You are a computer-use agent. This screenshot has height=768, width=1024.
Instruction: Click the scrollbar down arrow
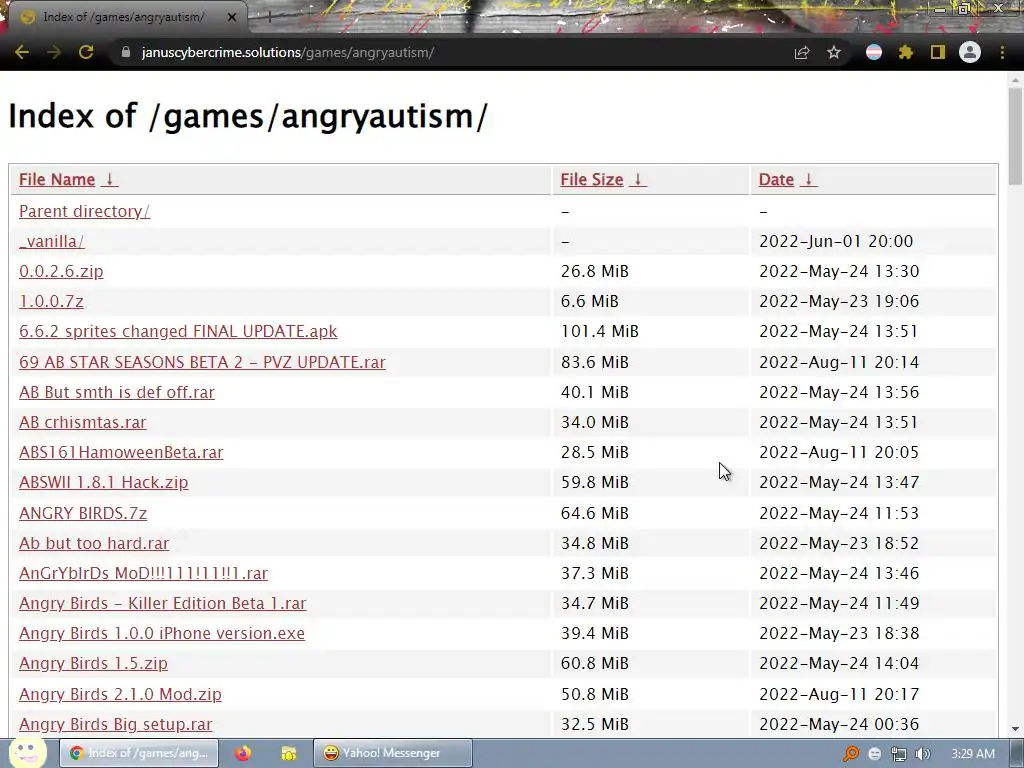pyautogui.click(x=1015, y=729)
